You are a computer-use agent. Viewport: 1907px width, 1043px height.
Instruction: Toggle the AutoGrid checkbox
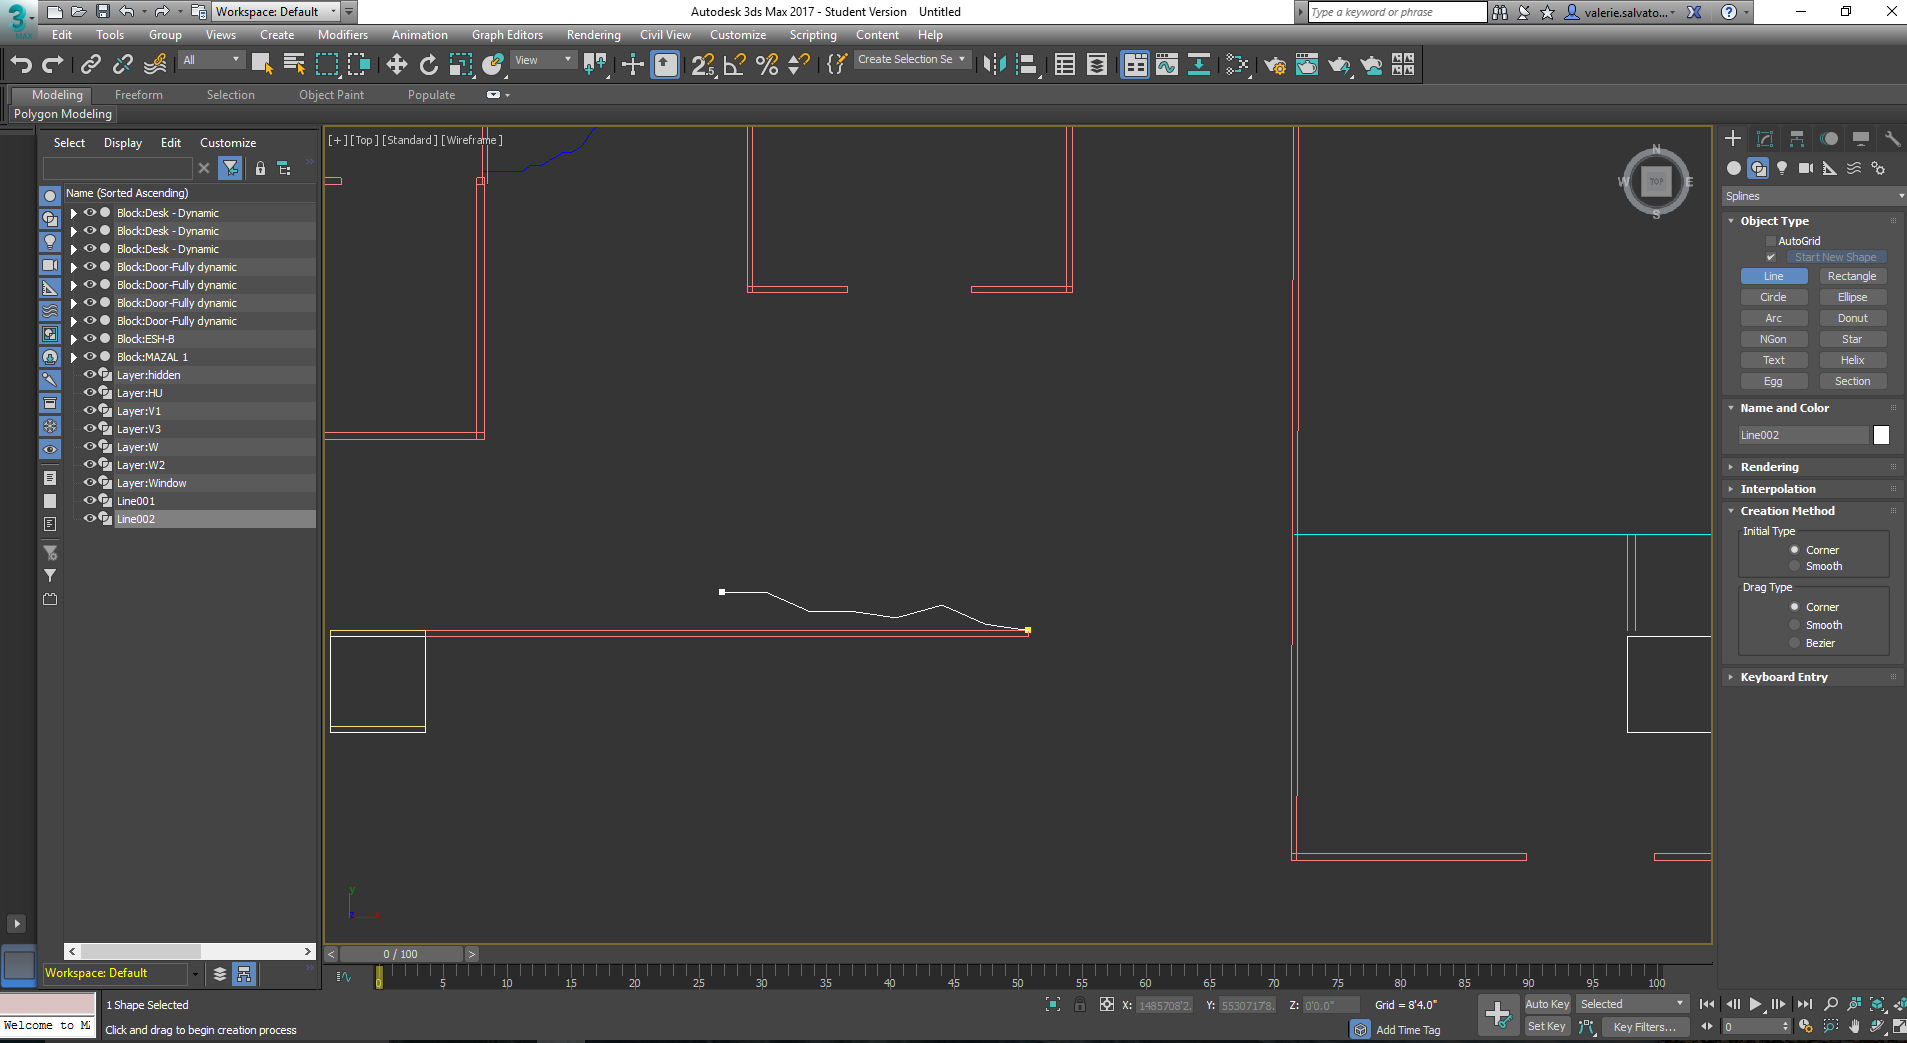tap(1771, 241)
